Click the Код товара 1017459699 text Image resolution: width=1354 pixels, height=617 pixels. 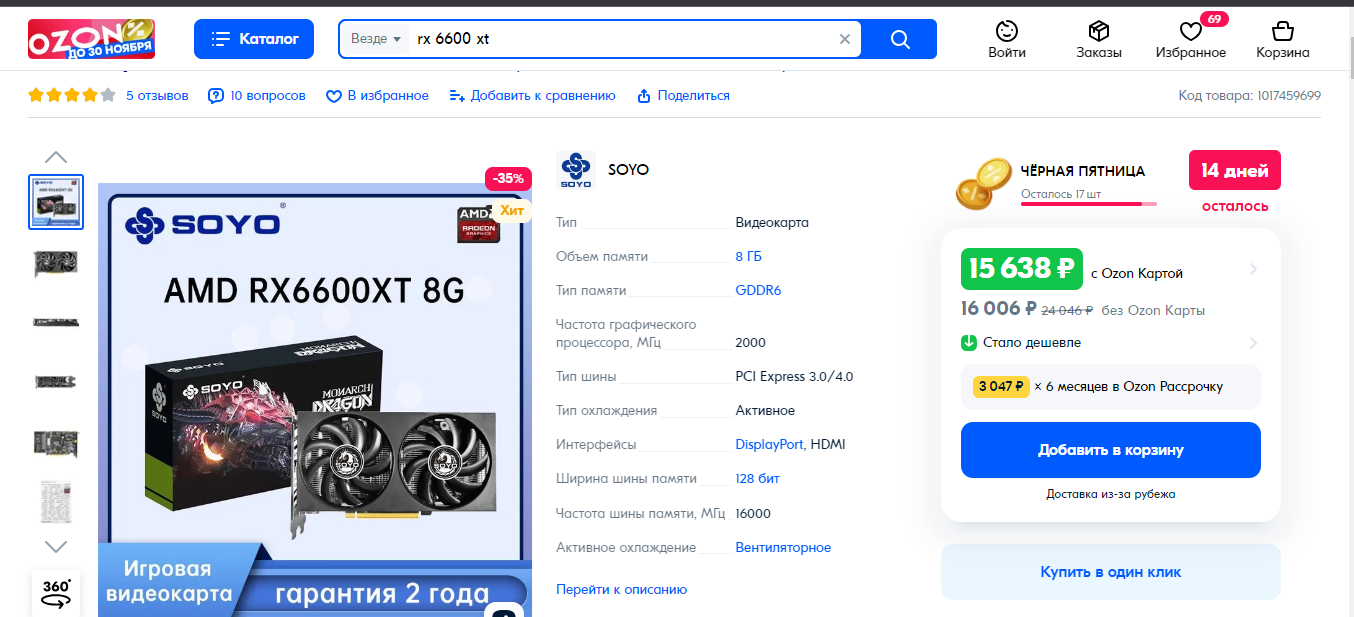click(1250, 96)
